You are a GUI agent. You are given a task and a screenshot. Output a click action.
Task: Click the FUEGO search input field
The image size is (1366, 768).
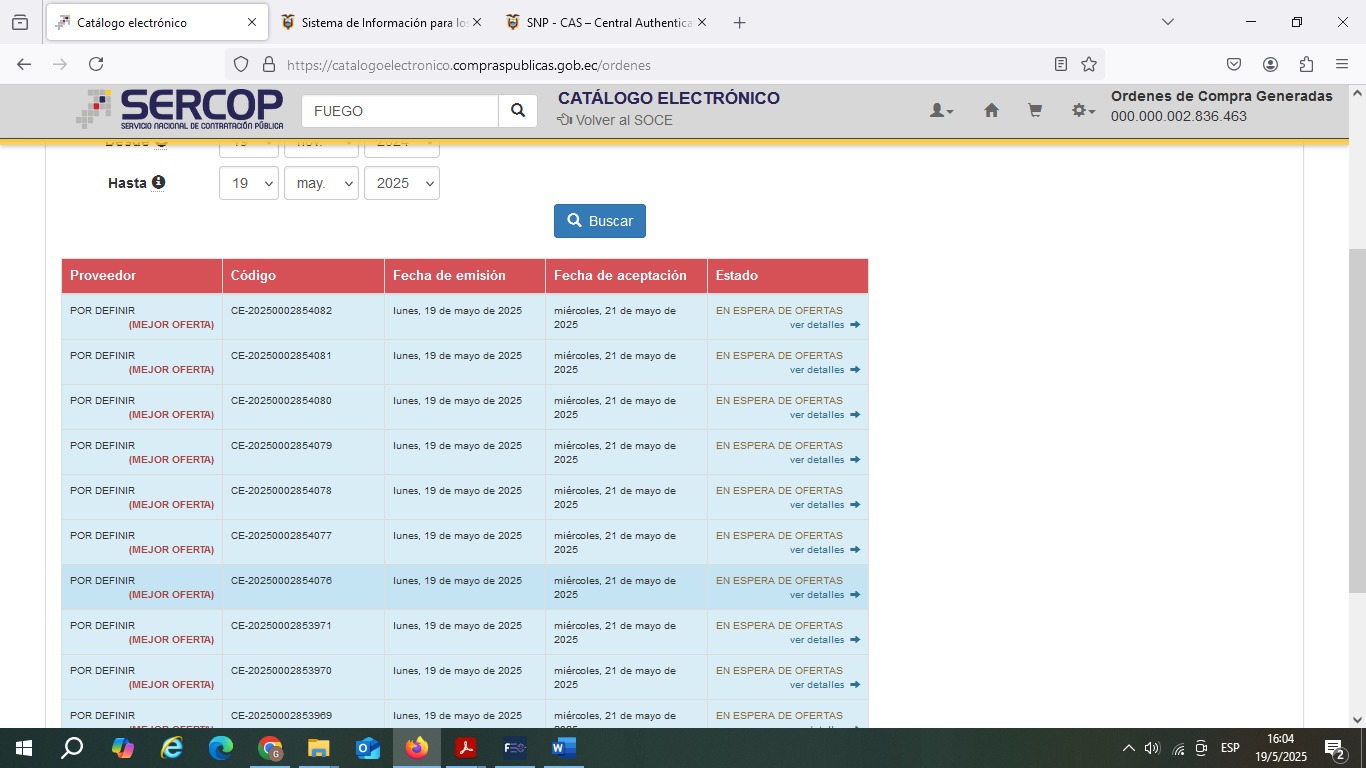399,111
